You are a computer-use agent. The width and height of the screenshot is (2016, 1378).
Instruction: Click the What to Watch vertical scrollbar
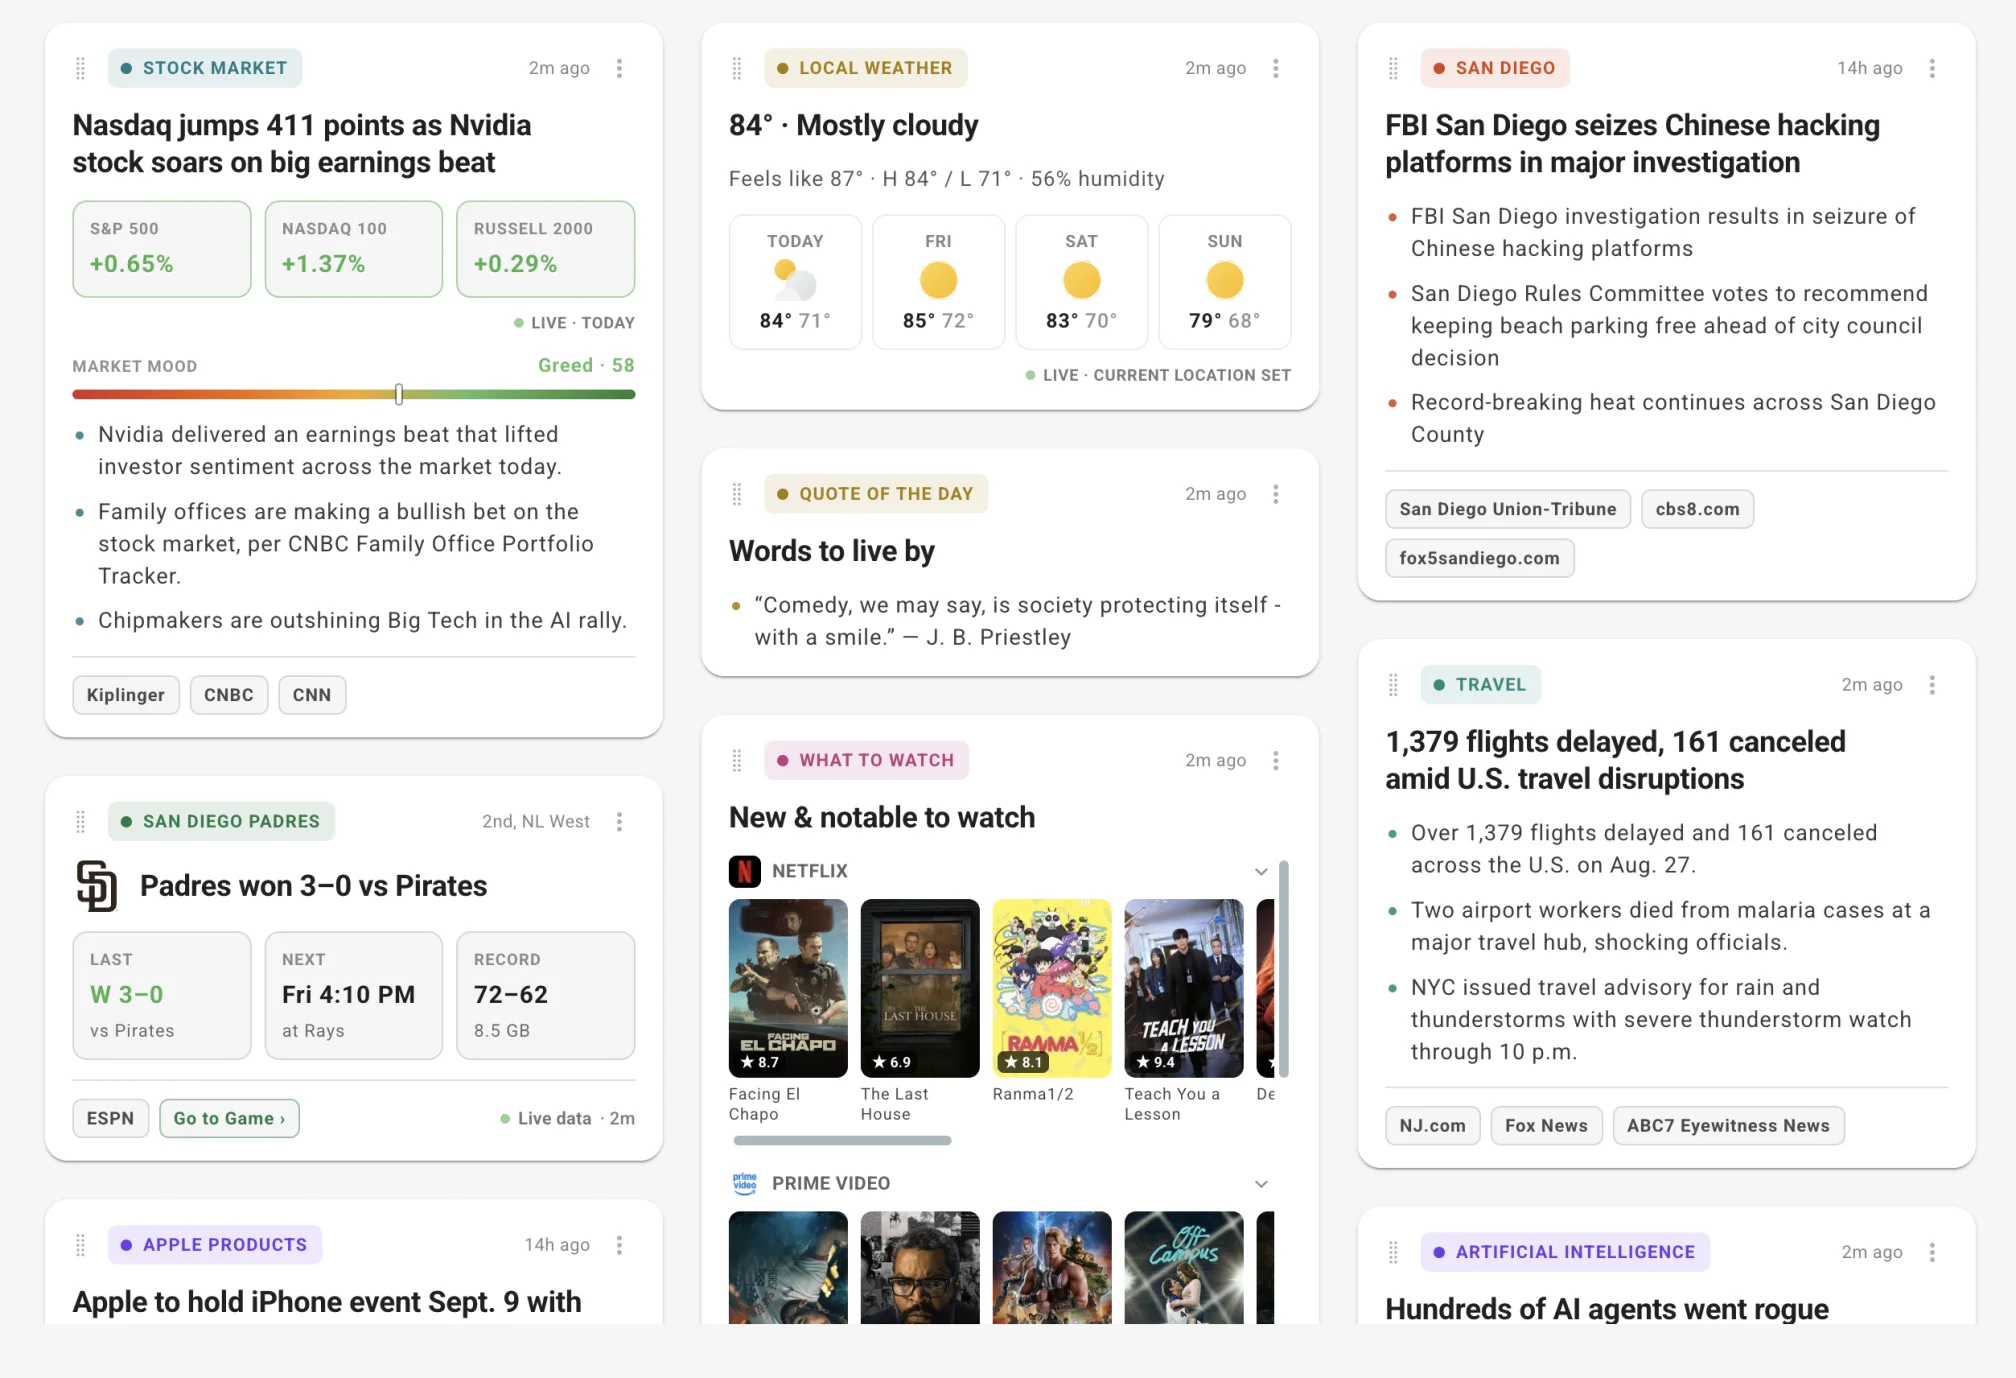(1283, 969)
